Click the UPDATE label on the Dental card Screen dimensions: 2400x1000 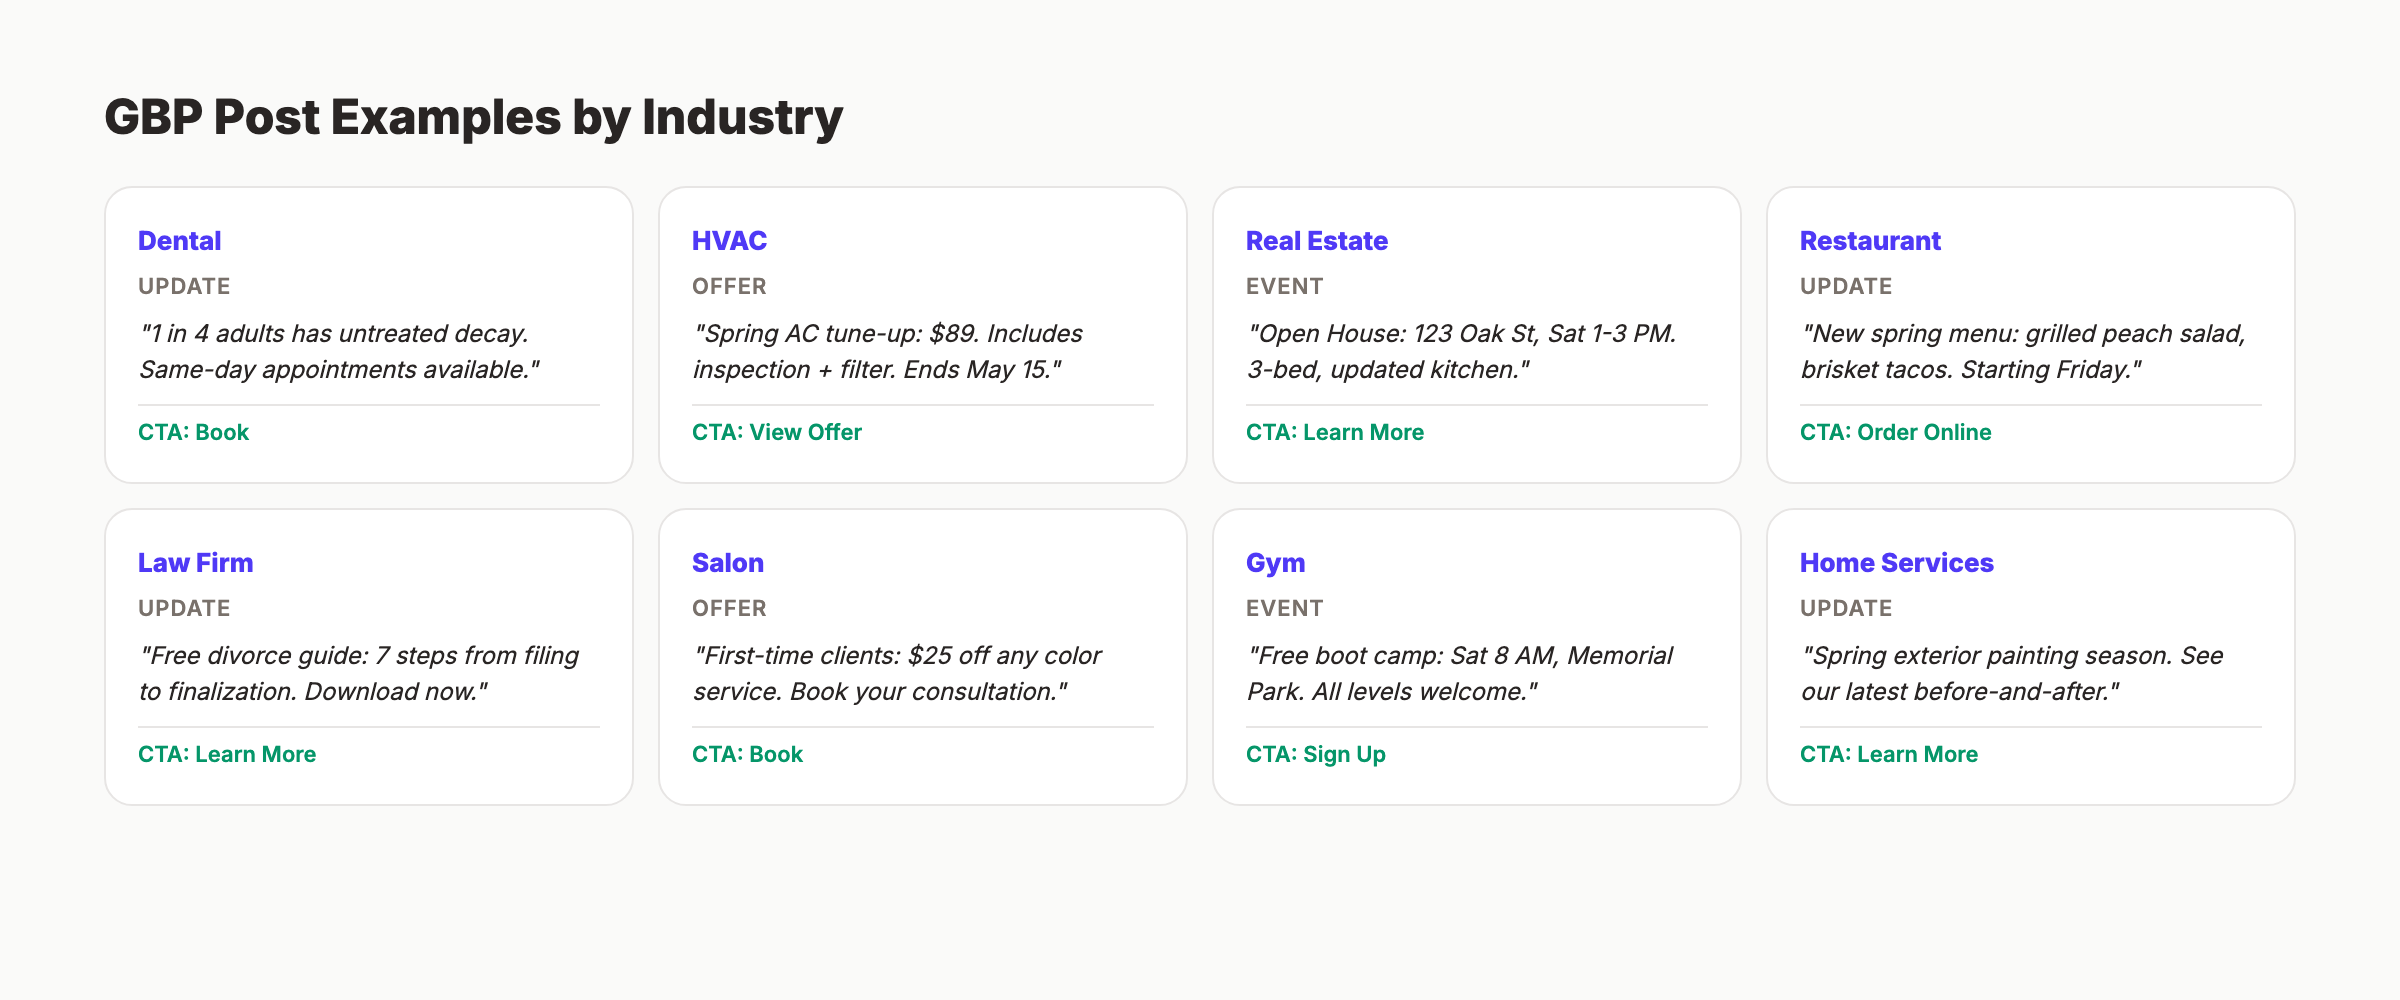coord(183,286)
